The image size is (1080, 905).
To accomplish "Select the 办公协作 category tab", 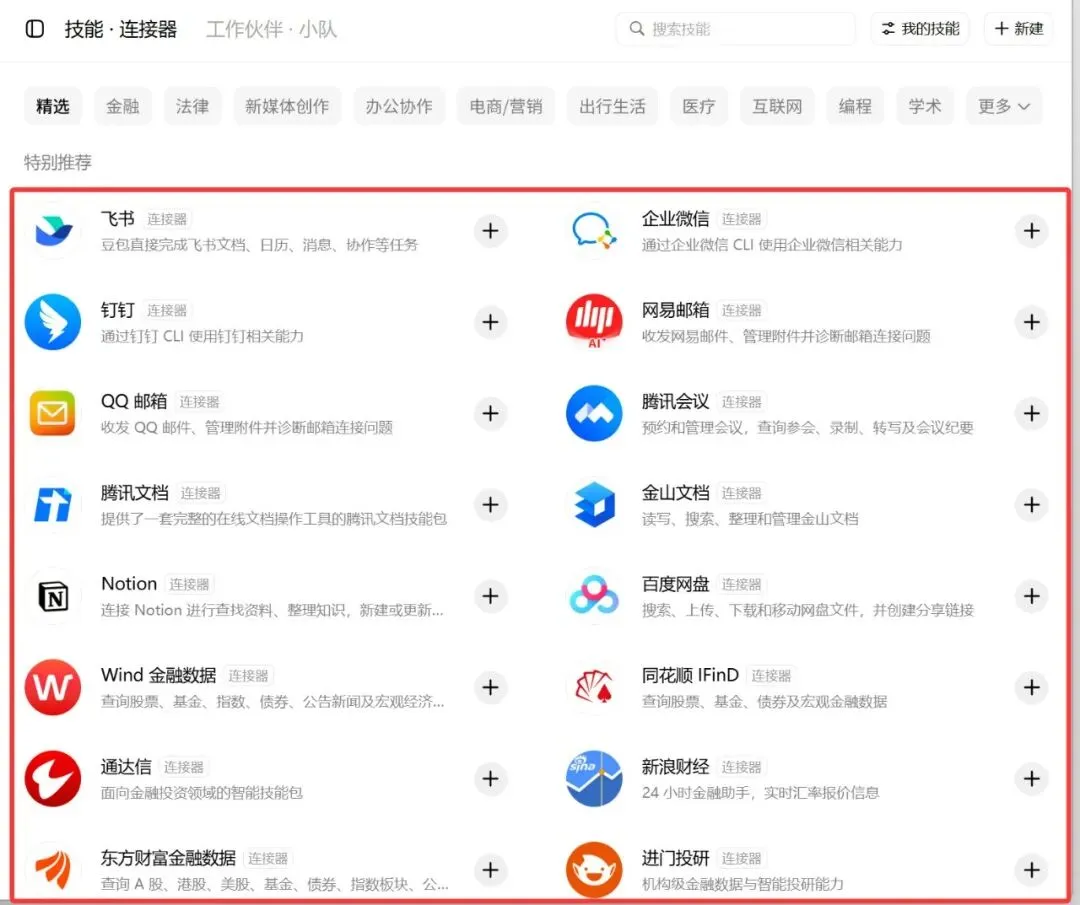I will (x=399, y=106).
